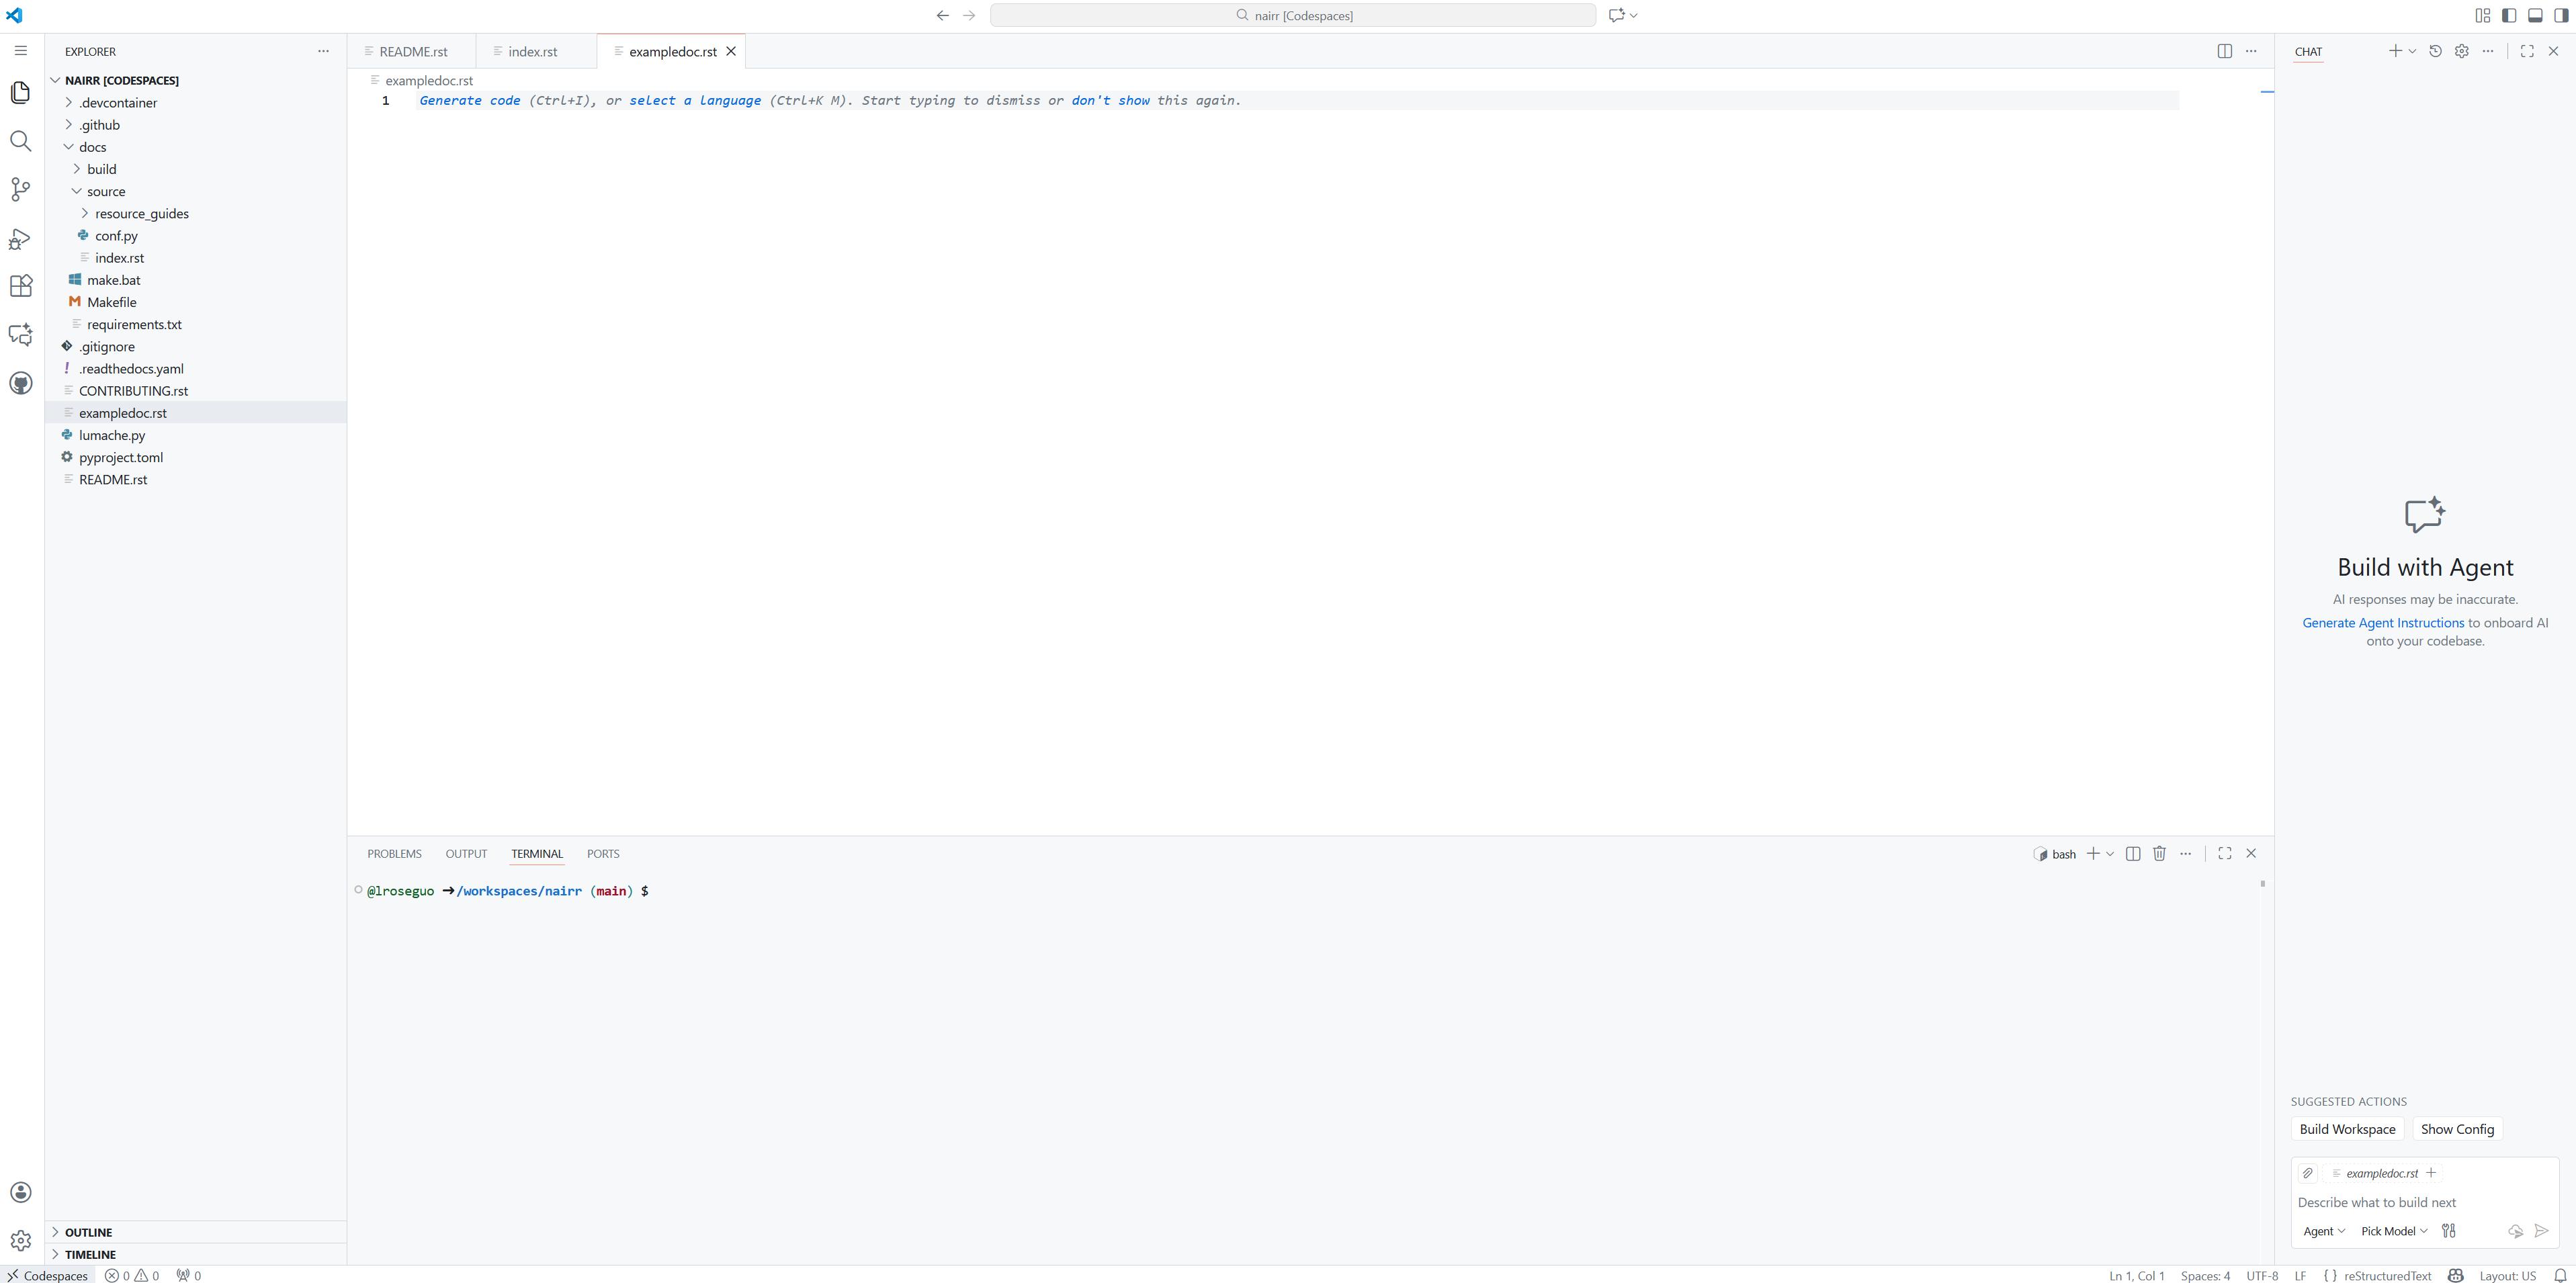This screenshot has width=2576, height=1283.
Task: Close the exampledoc.rst editor tab
Action: pos(731,51)
